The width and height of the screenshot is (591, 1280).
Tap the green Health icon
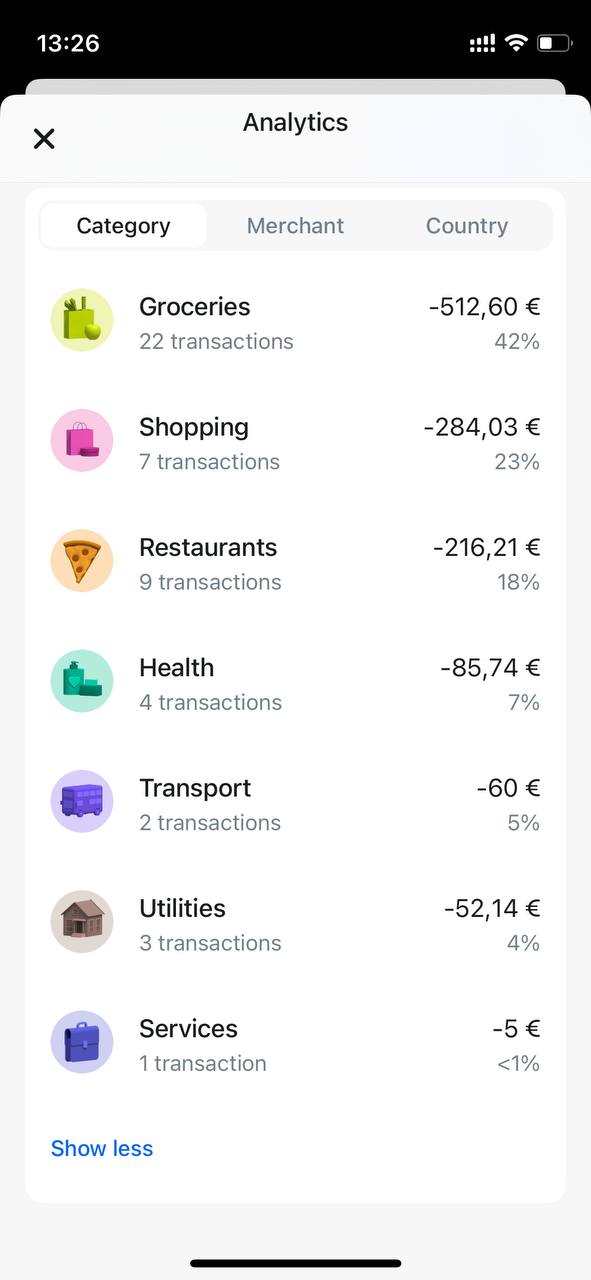coord(82,682)
